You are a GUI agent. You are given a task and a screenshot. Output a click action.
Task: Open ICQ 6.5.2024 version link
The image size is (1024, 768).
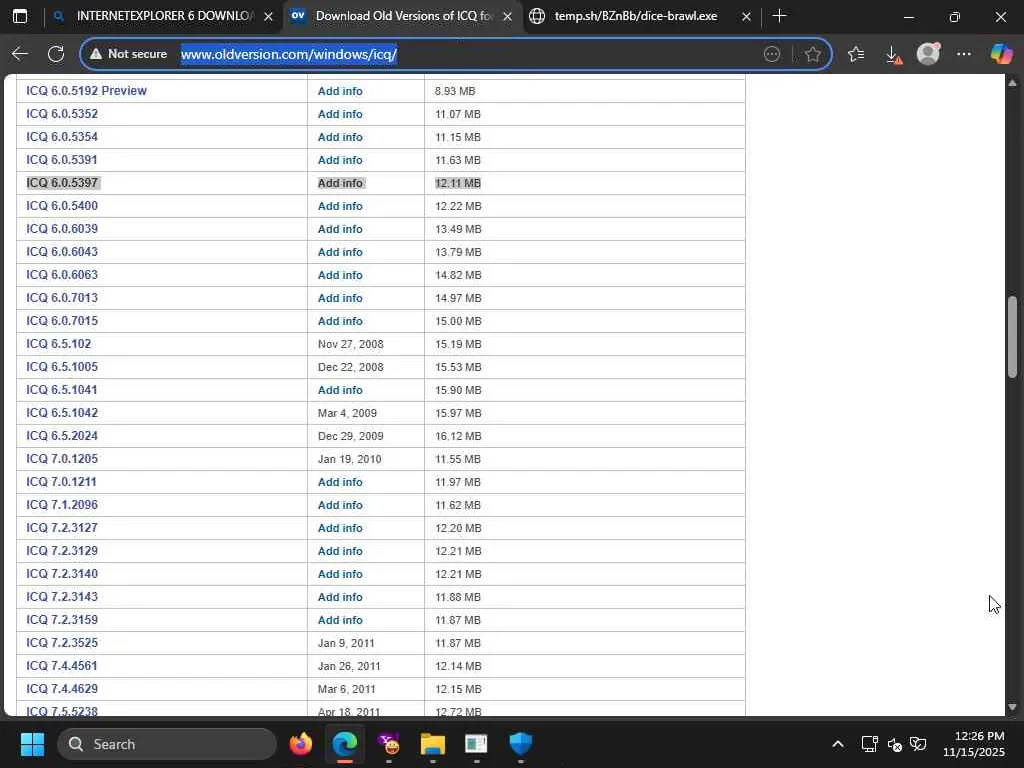pos(62,436)
